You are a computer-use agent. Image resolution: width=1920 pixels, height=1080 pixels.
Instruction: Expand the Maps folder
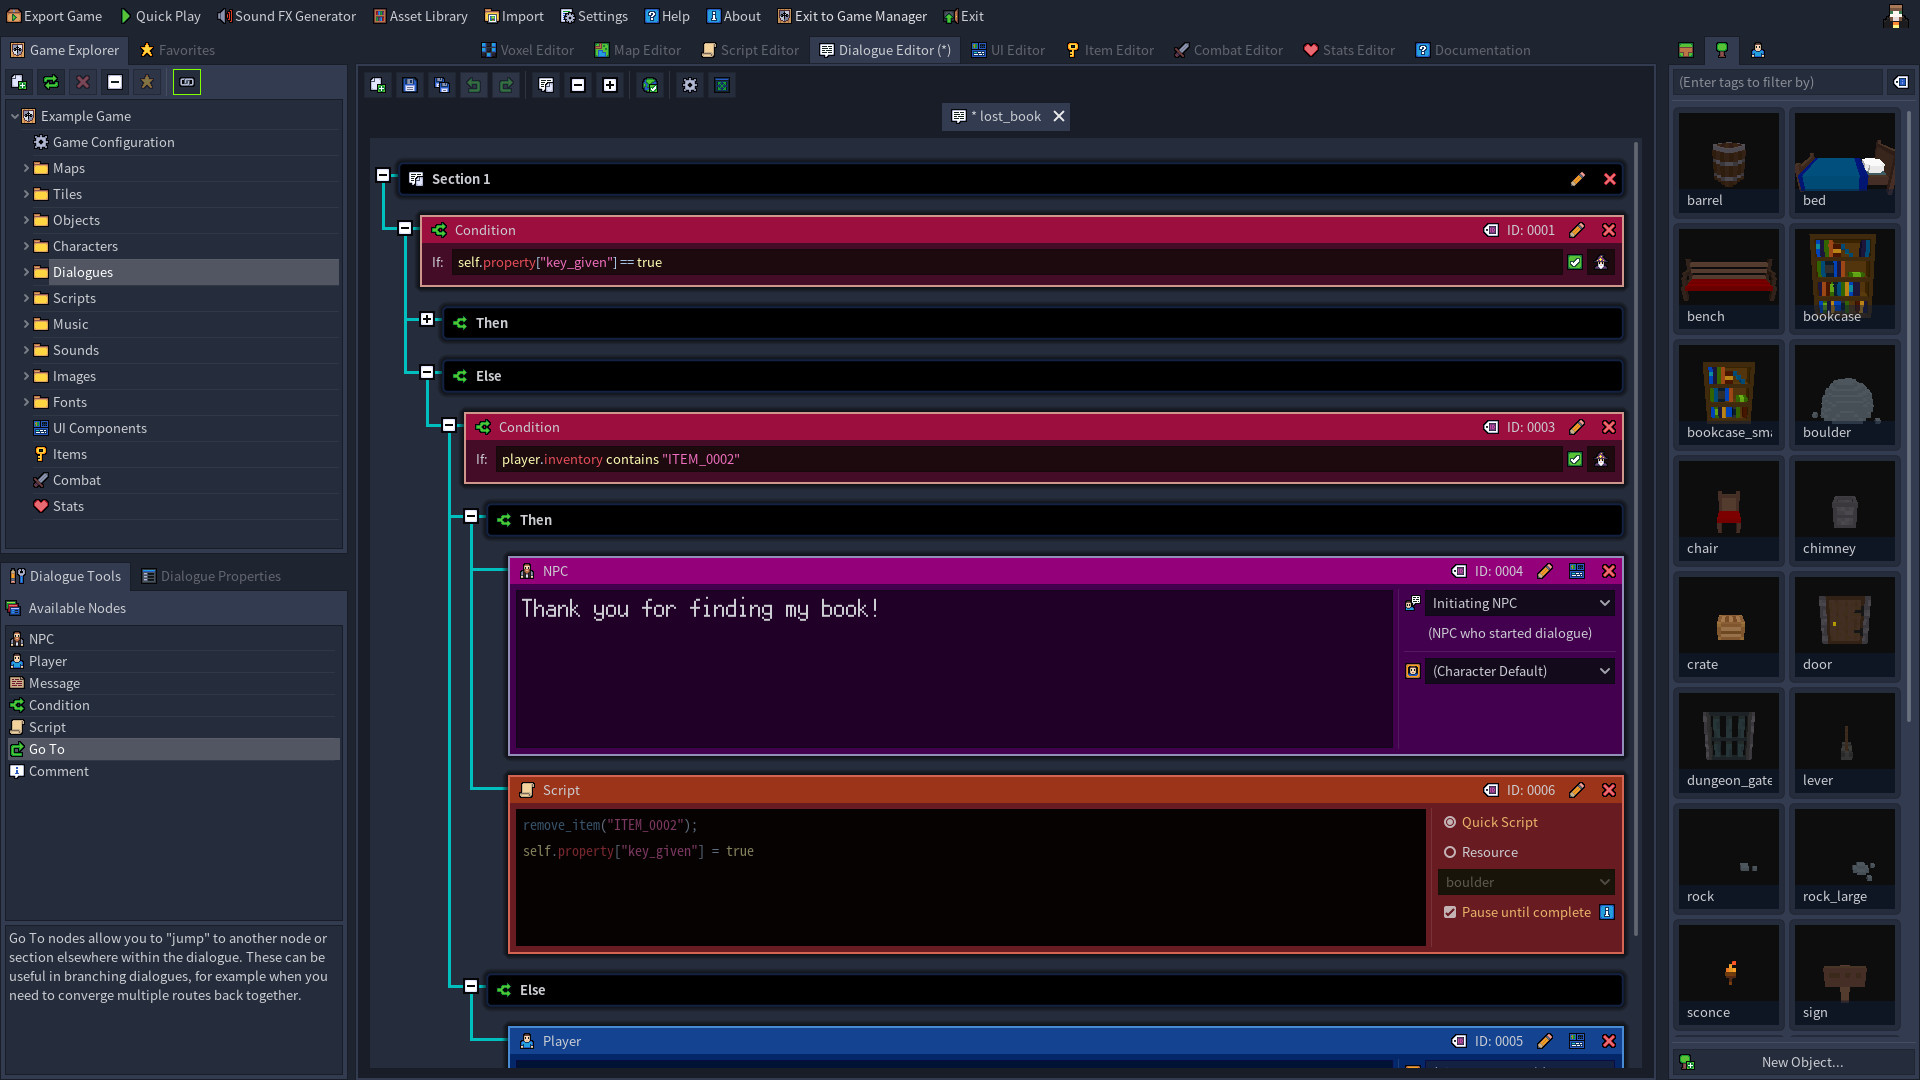click(x=26, y=168)
